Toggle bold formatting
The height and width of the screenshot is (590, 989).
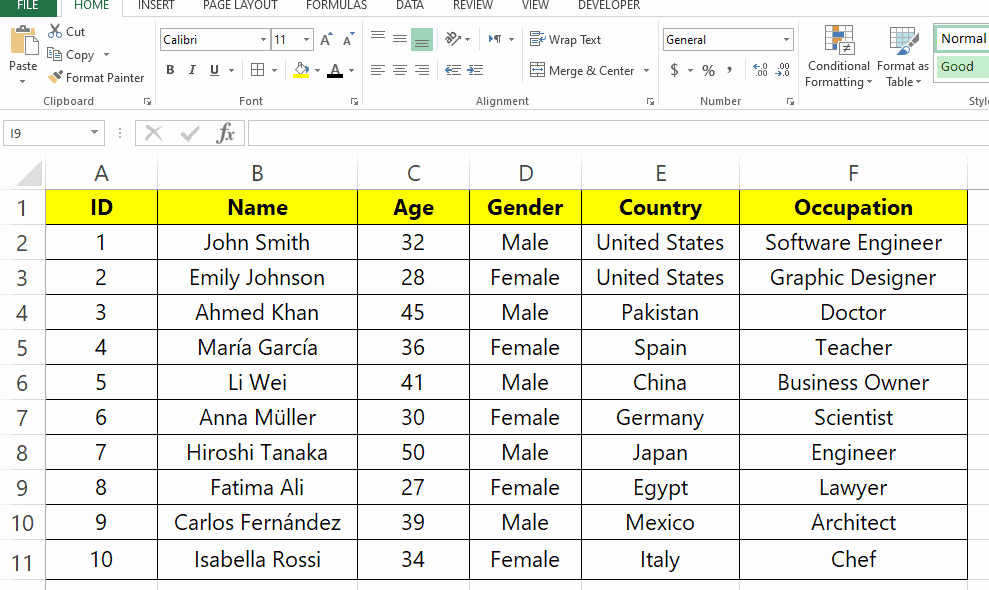(x=169, y=71)
